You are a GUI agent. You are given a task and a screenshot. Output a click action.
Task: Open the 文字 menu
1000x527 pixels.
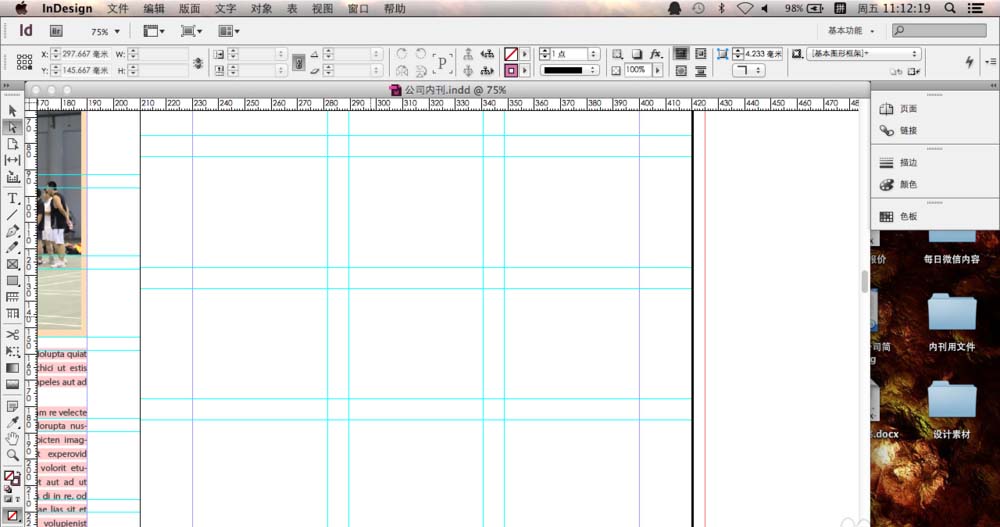225,8
